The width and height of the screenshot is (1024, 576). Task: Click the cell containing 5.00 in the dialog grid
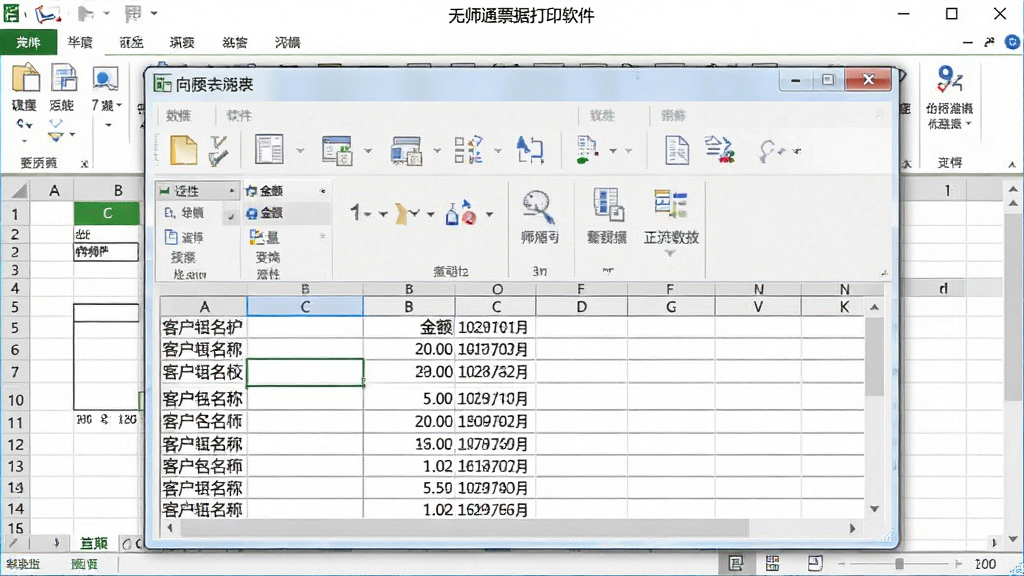[409, 398]
